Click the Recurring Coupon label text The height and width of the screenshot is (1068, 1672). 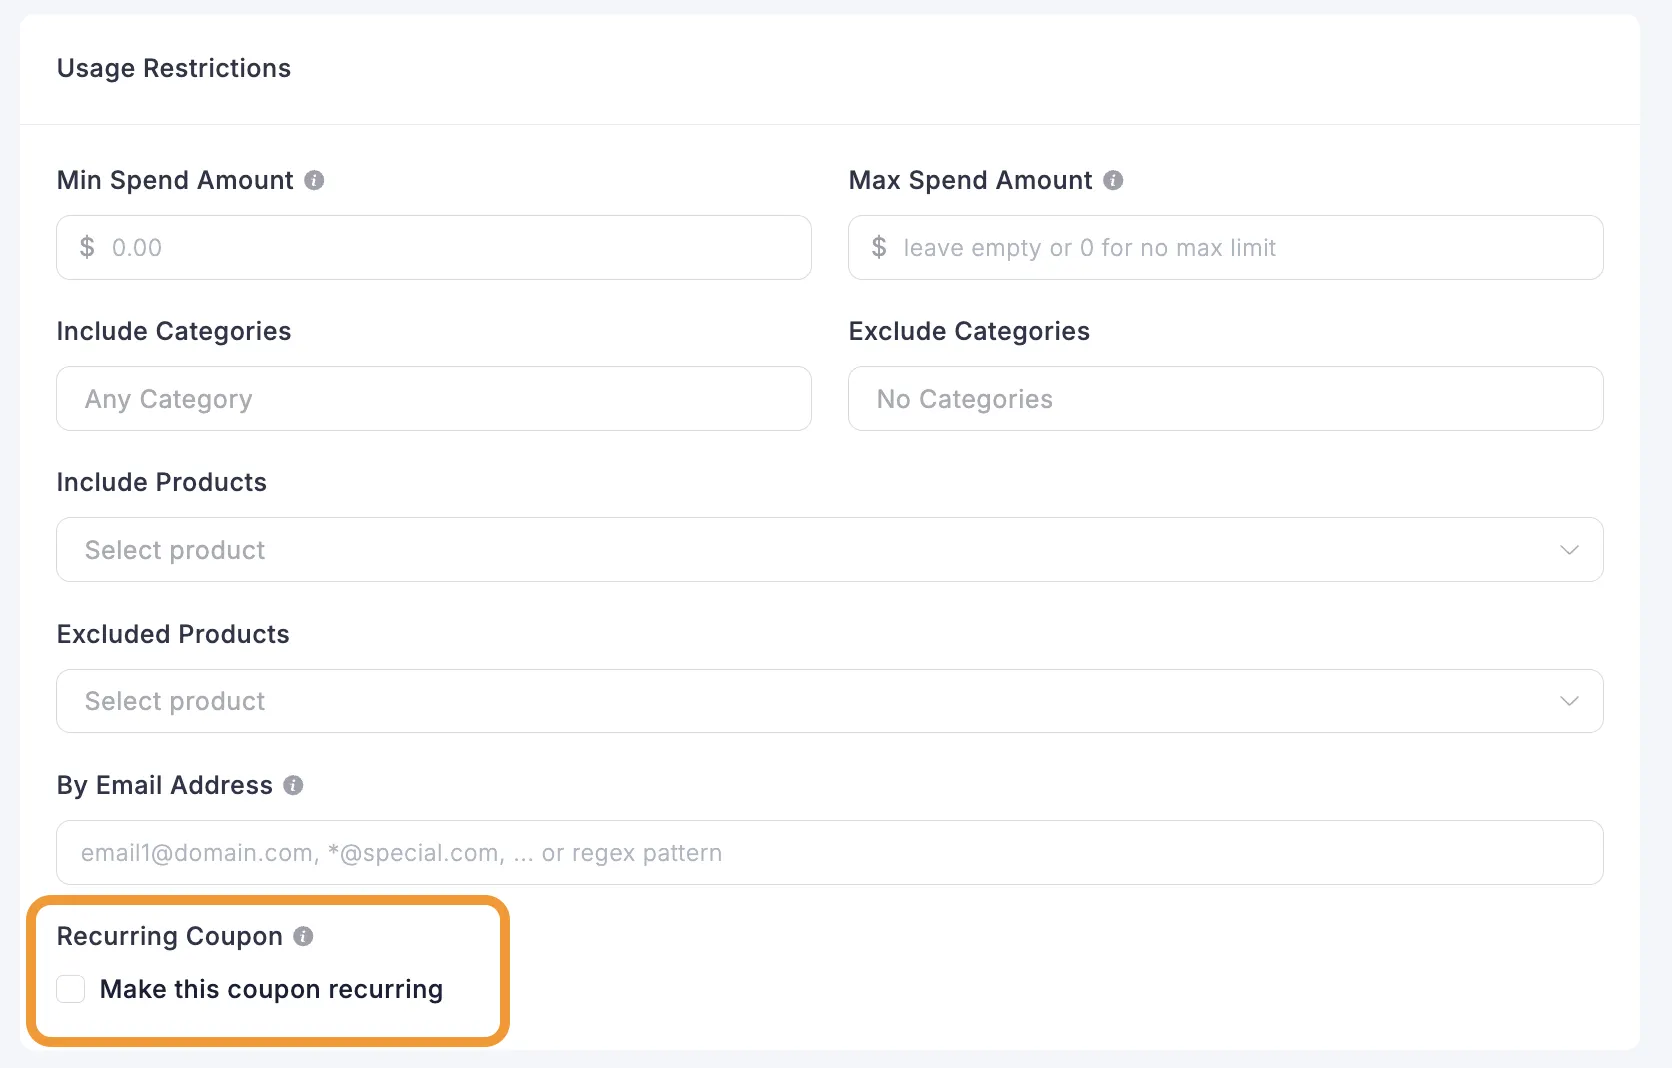(x=170, y=937)
